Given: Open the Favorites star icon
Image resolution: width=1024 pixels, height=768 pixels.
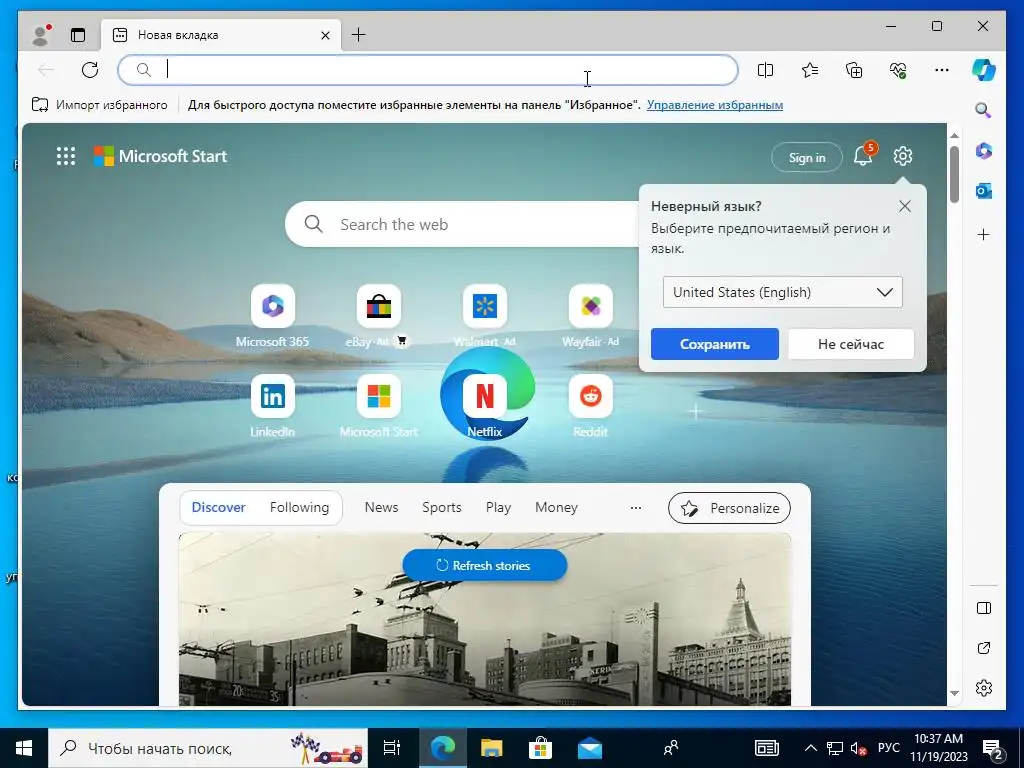Looking at the screenshot, I should pos(810,70).
